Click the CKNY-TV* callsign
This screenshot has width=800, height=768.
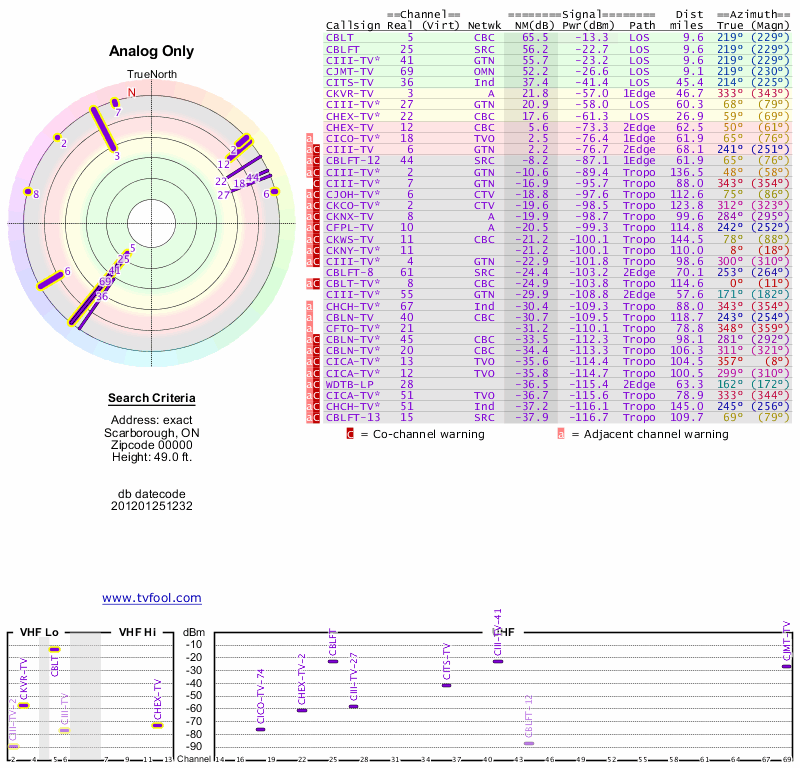pyautogui.click(x=353, y=250)
